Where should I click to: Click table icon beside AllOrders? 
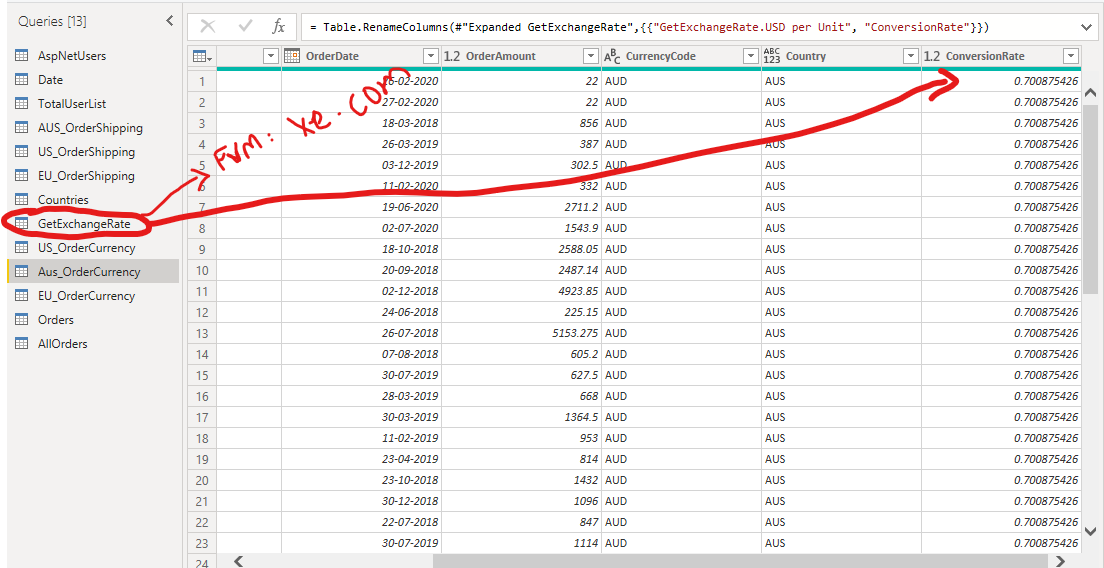click(x=22, y=343)
